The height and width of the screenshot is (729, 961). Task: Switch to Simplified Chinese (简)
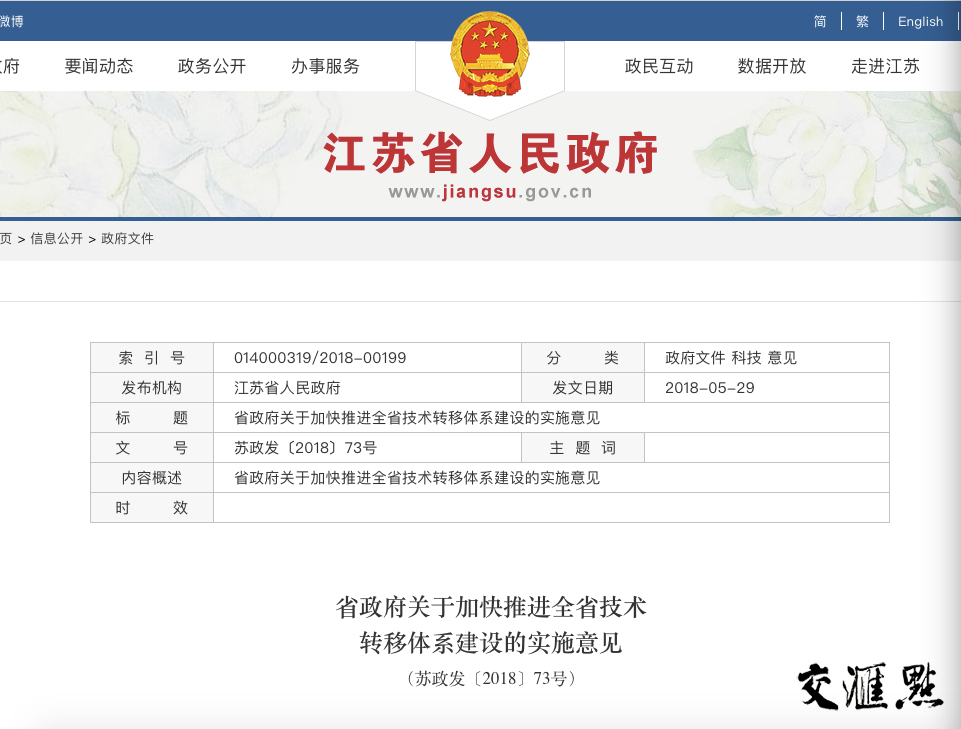coord(820,21)
